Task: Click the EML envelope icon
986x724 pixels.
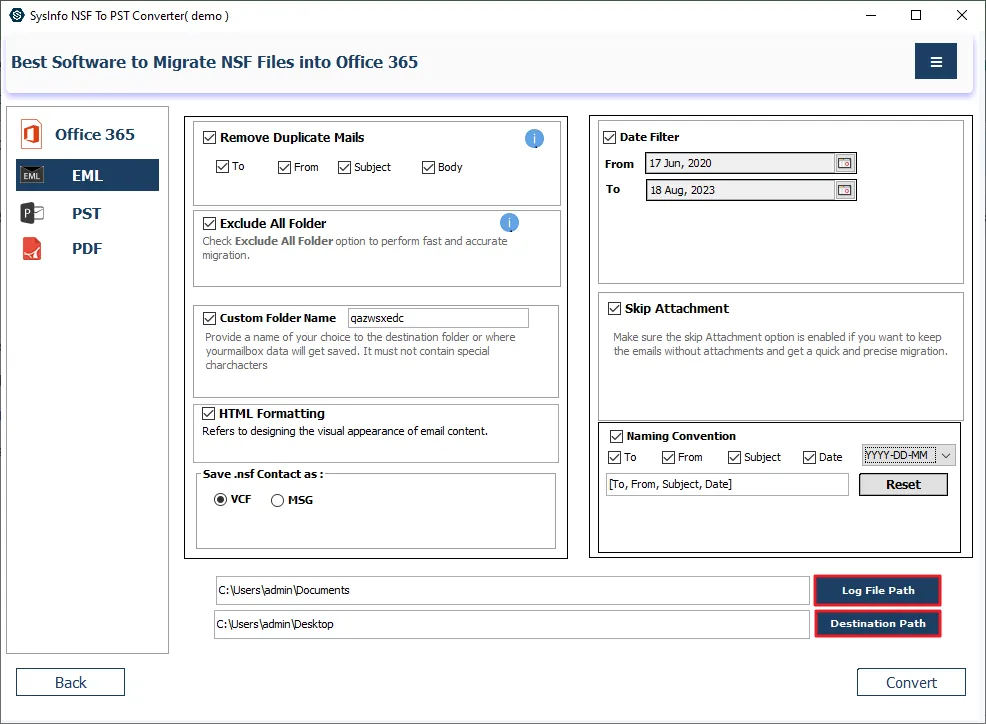Action: coord(32,176)
